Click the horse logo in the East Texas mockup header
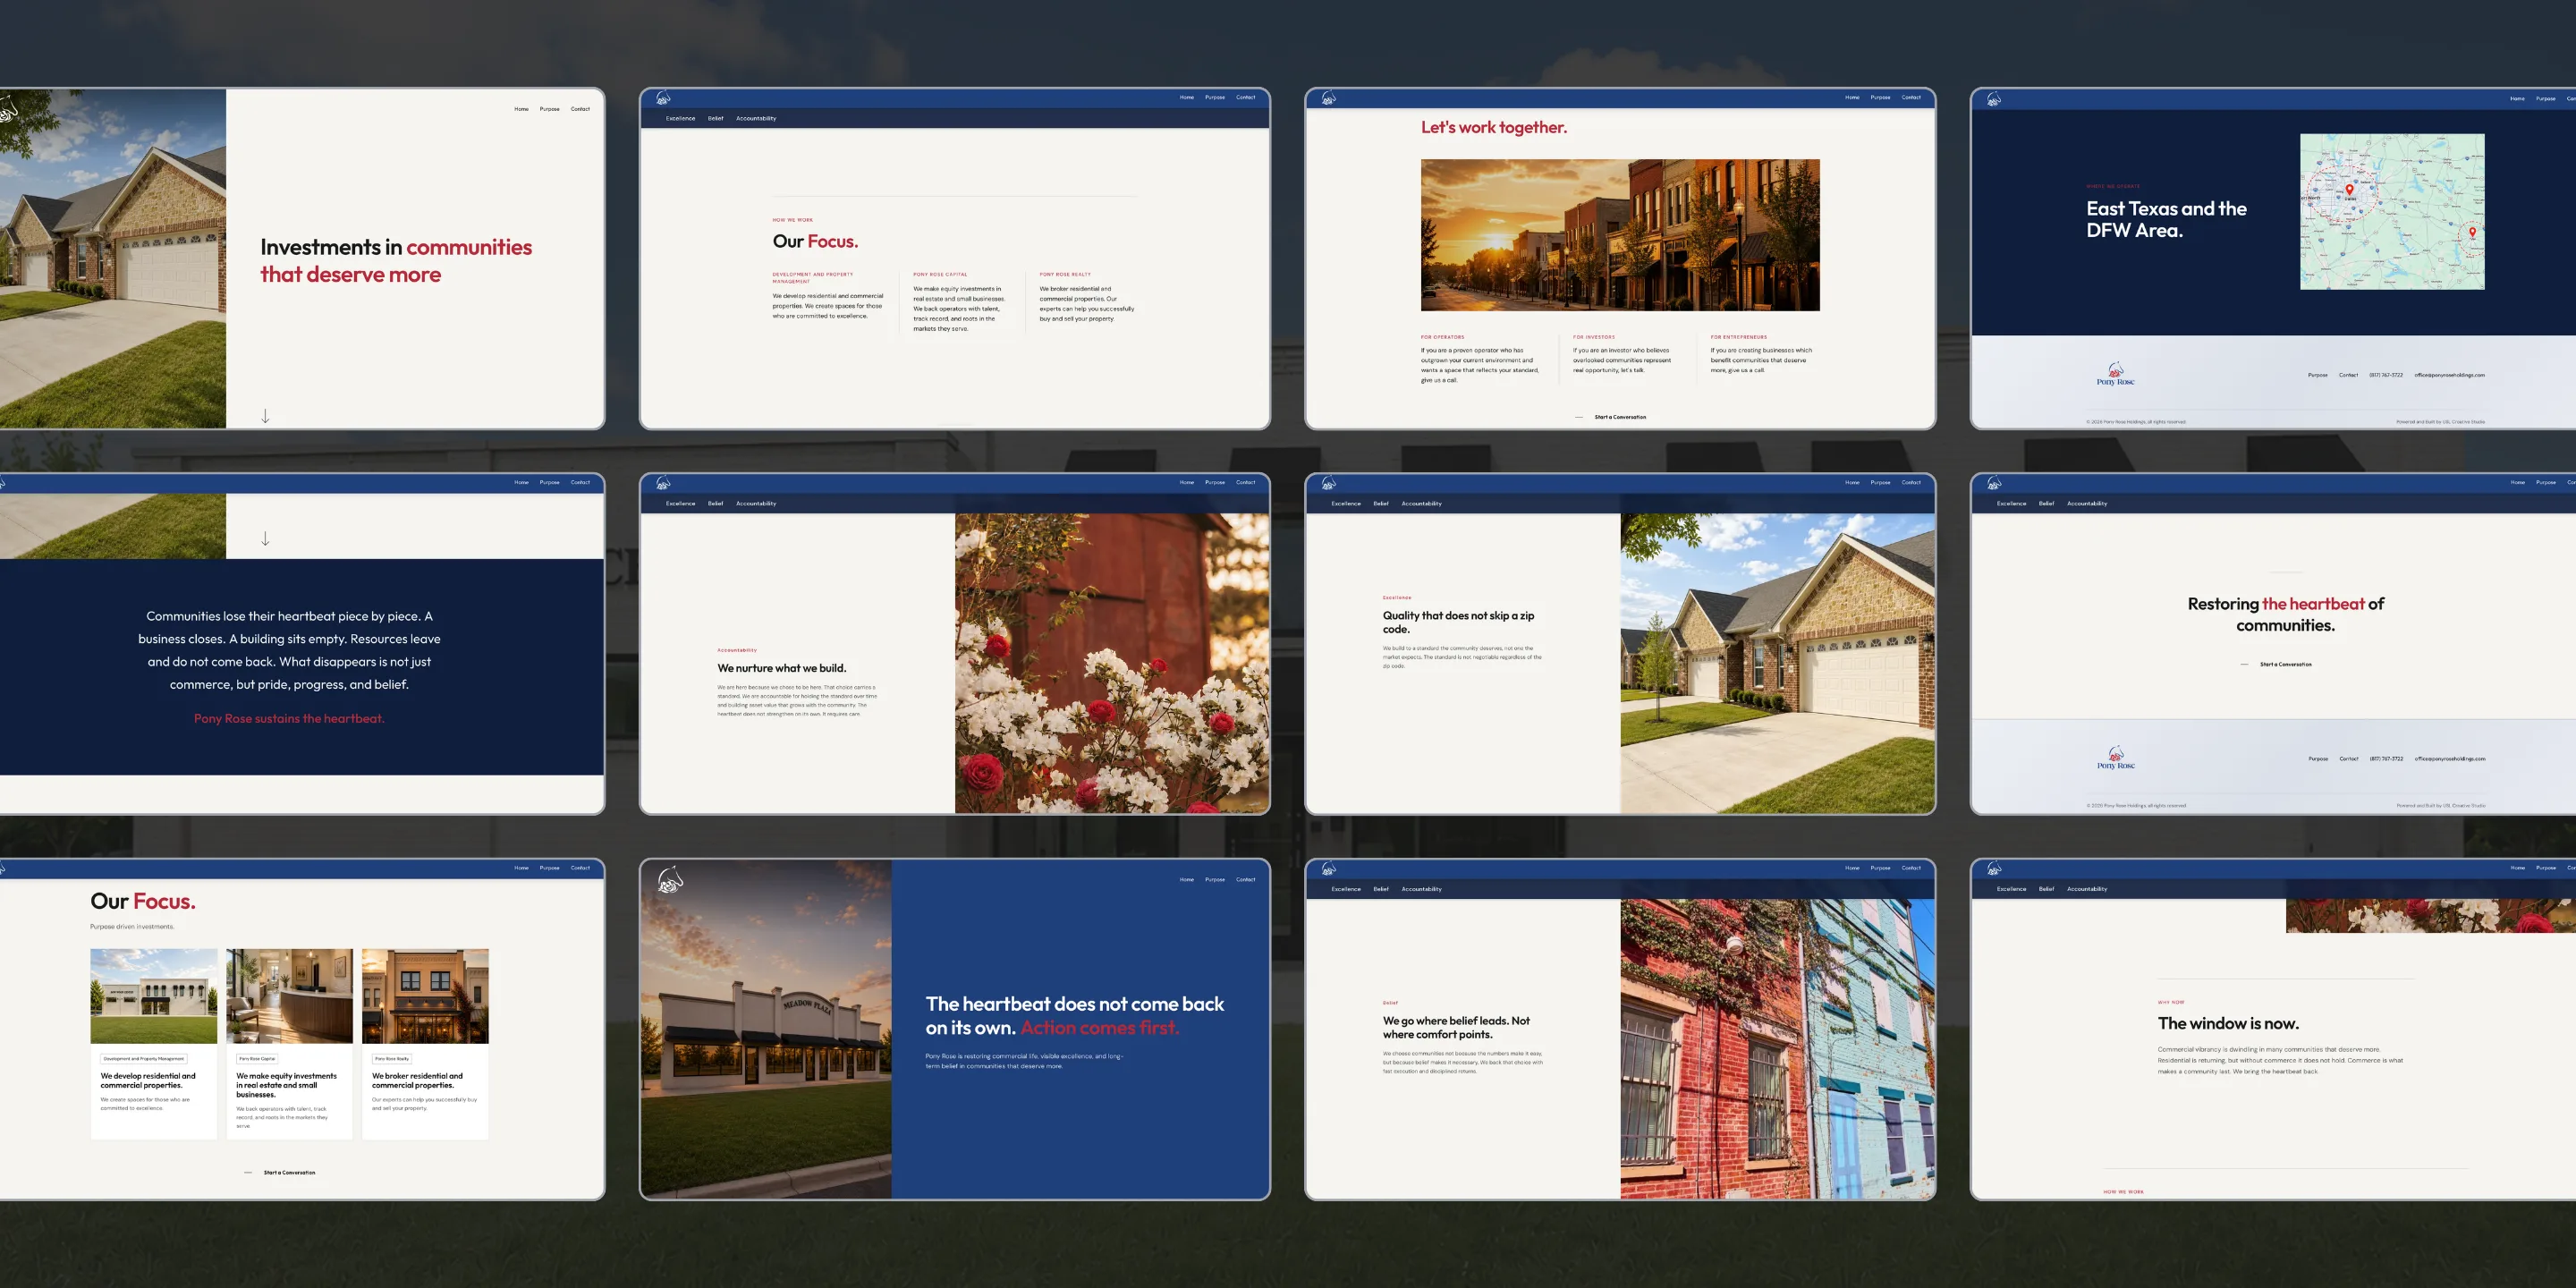Image resolution: width=2576 pixels, height=1288 pixels. 1993,99
